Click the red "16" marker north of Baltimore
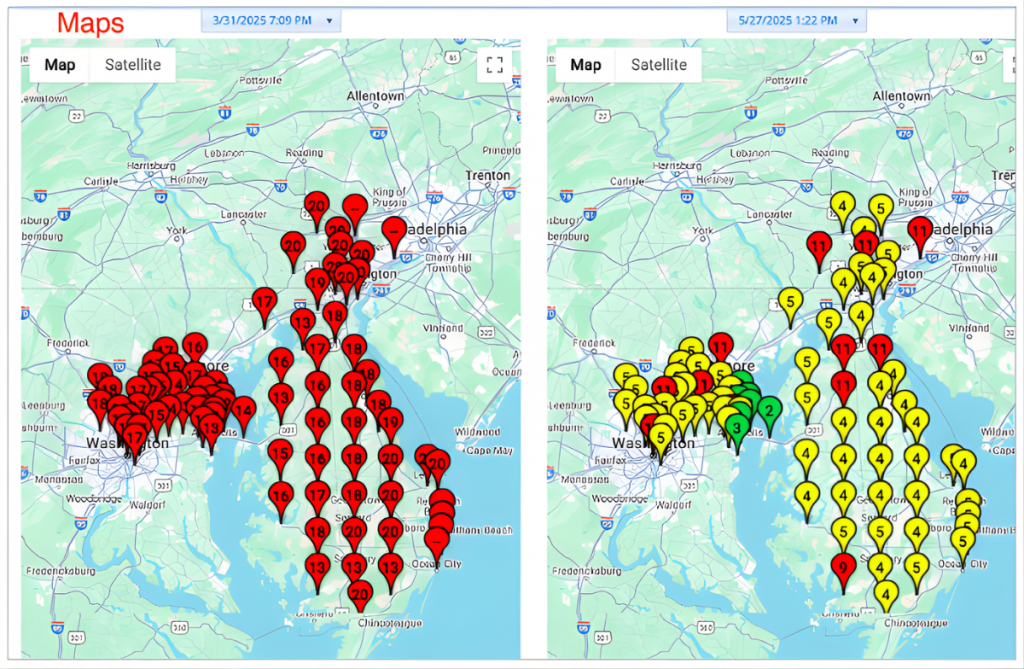This screenshot has height=669, width=1024. pos(194,345)
